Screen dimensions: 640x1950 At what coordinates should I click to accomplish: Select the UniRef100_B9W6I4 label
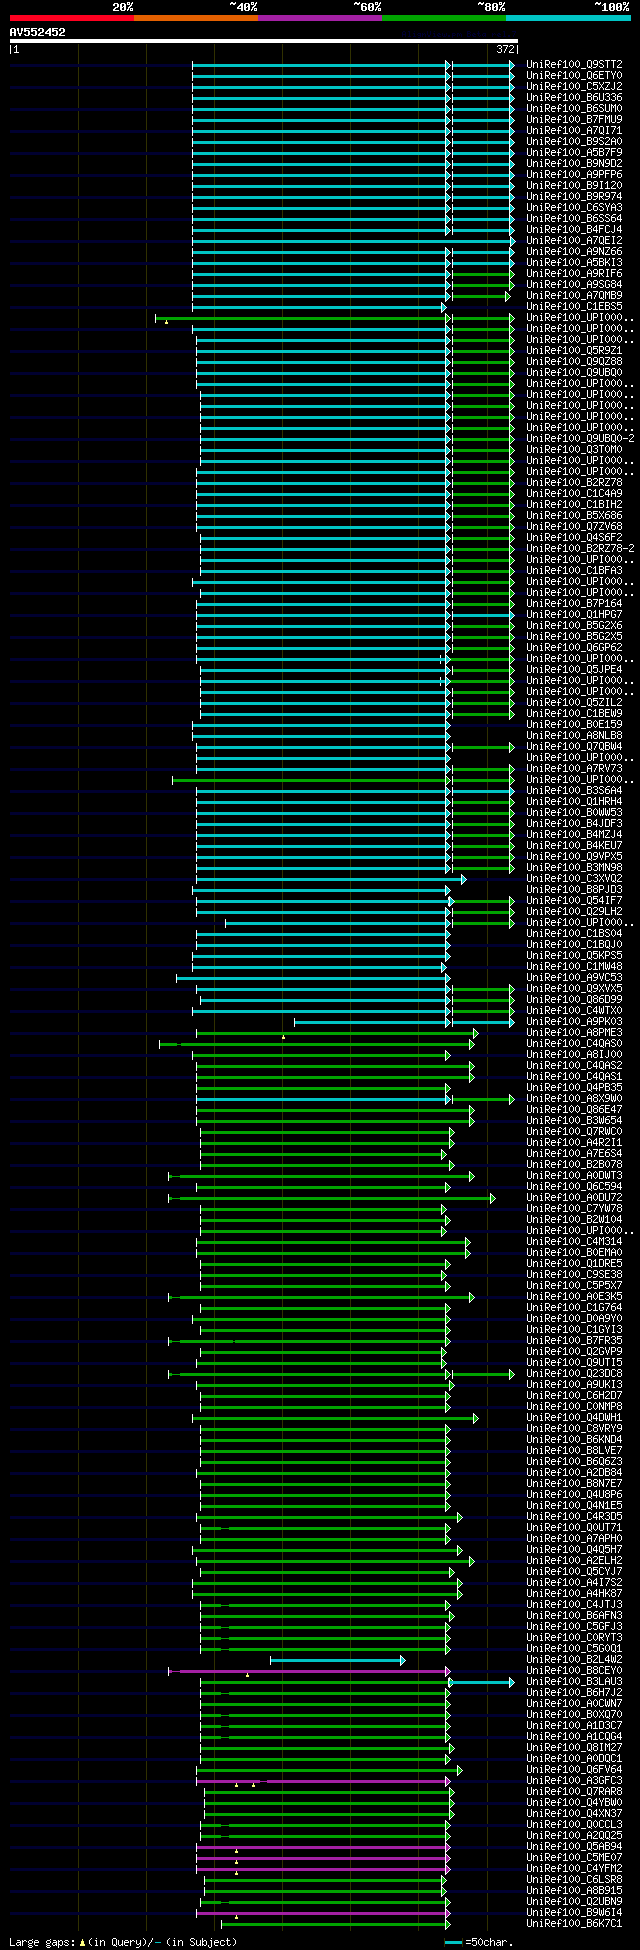pyautogui.click(x=574, y=1912)
